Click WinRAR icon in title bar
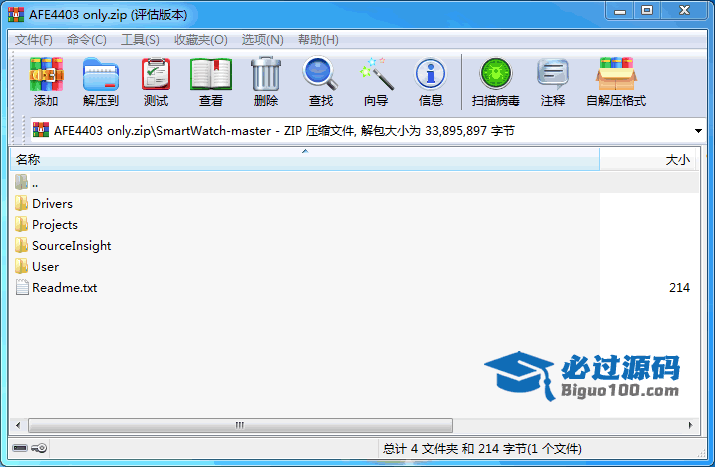715x467 pixels. (x=16, y=14)
